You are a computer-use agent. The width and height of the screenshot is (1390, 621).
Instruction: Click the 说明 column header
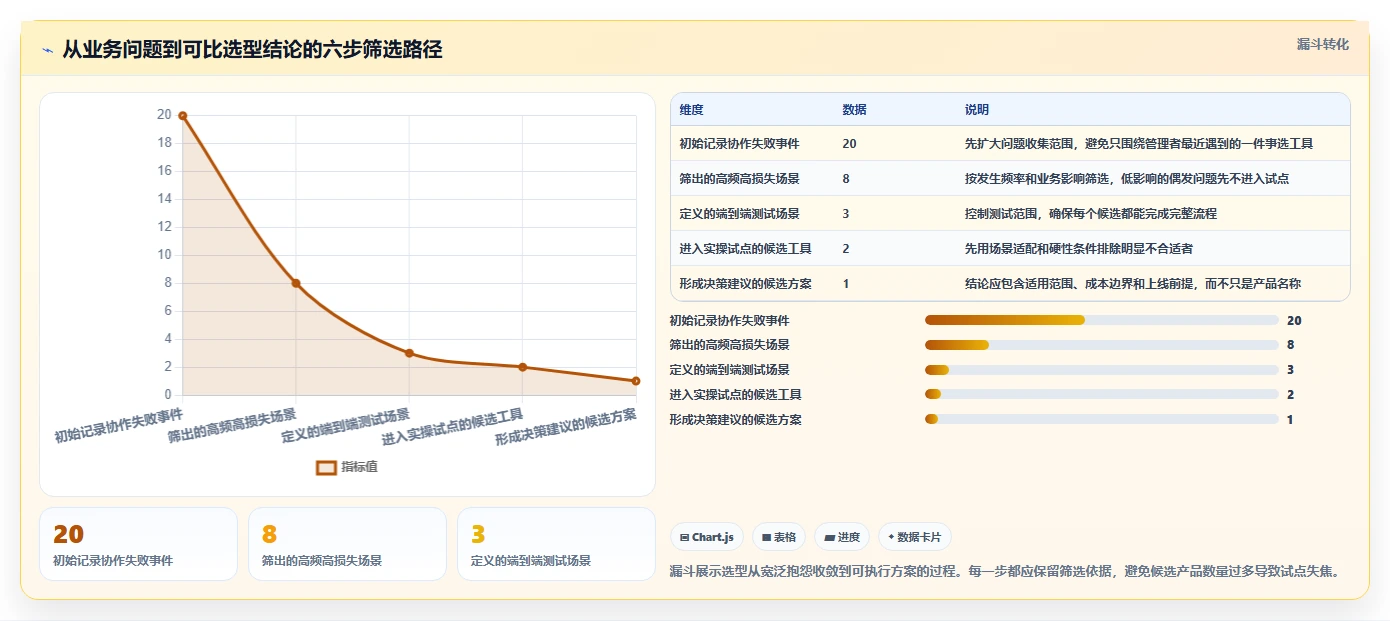pos(976,110)
